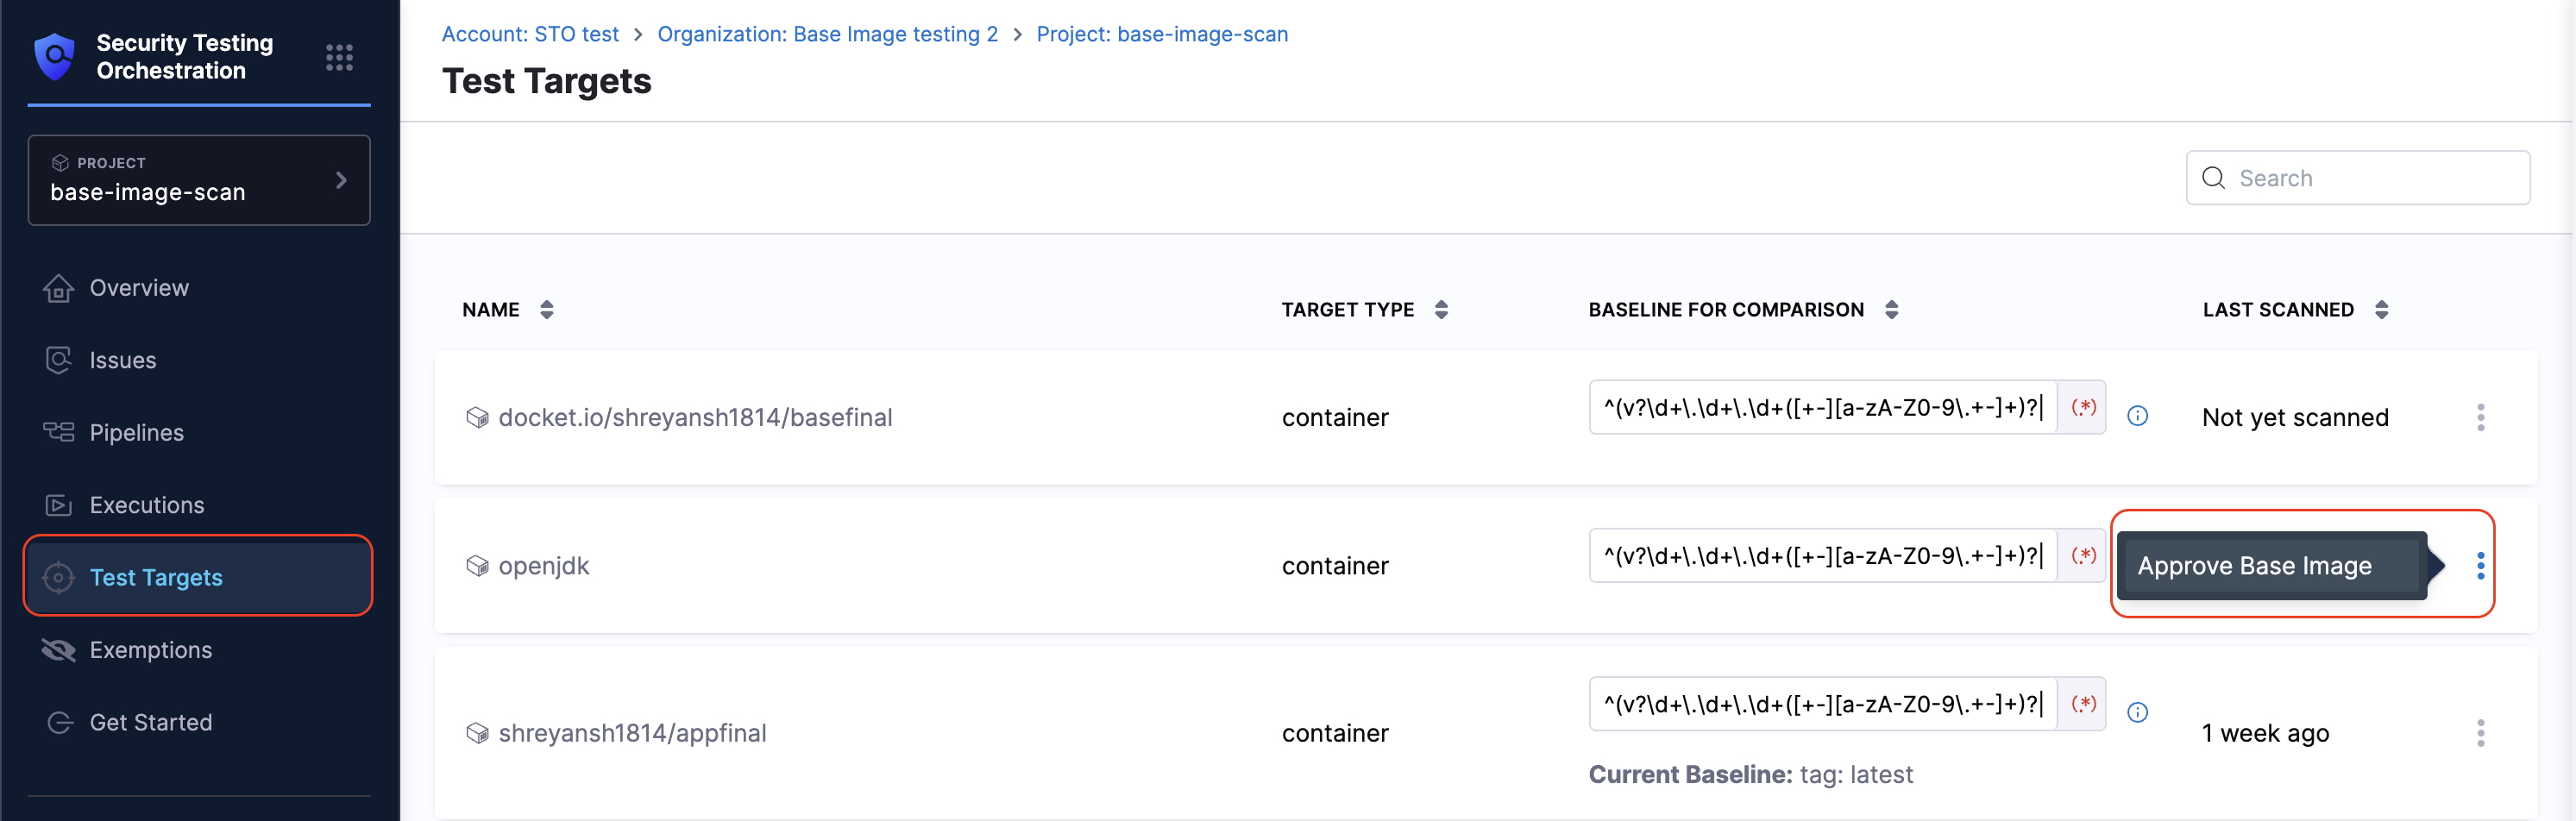Open options menu for shreyansh1814/appfinal row
Image resolution: width=2576 pixels, height=821 pixels.
pos(2480,733)
